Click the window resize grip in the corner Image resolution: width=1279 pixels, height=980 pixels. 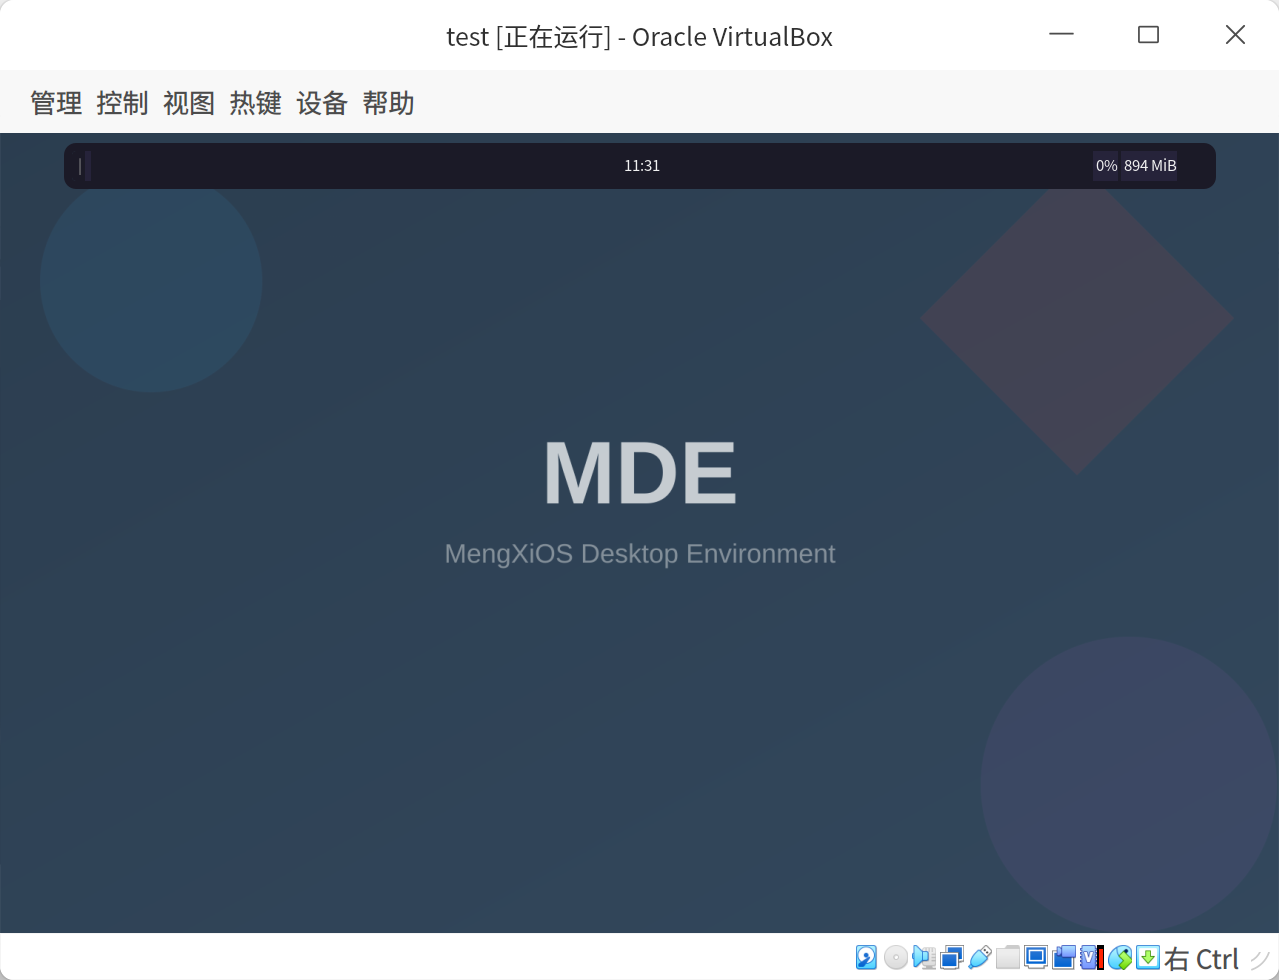tap(1260, 959)
